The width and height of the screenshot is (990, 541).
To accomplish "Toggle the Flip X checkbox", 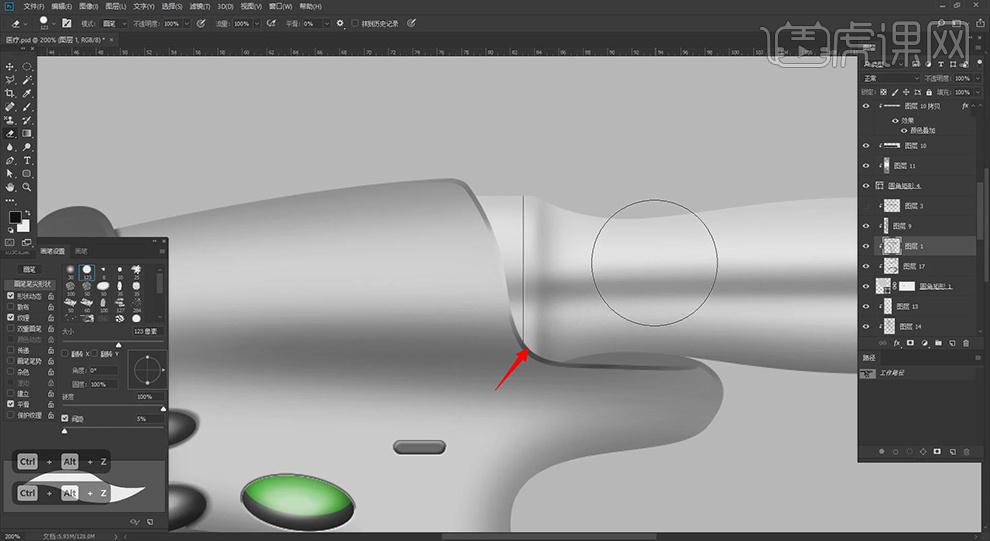I will pyautogui.click(x=66, y=354).
